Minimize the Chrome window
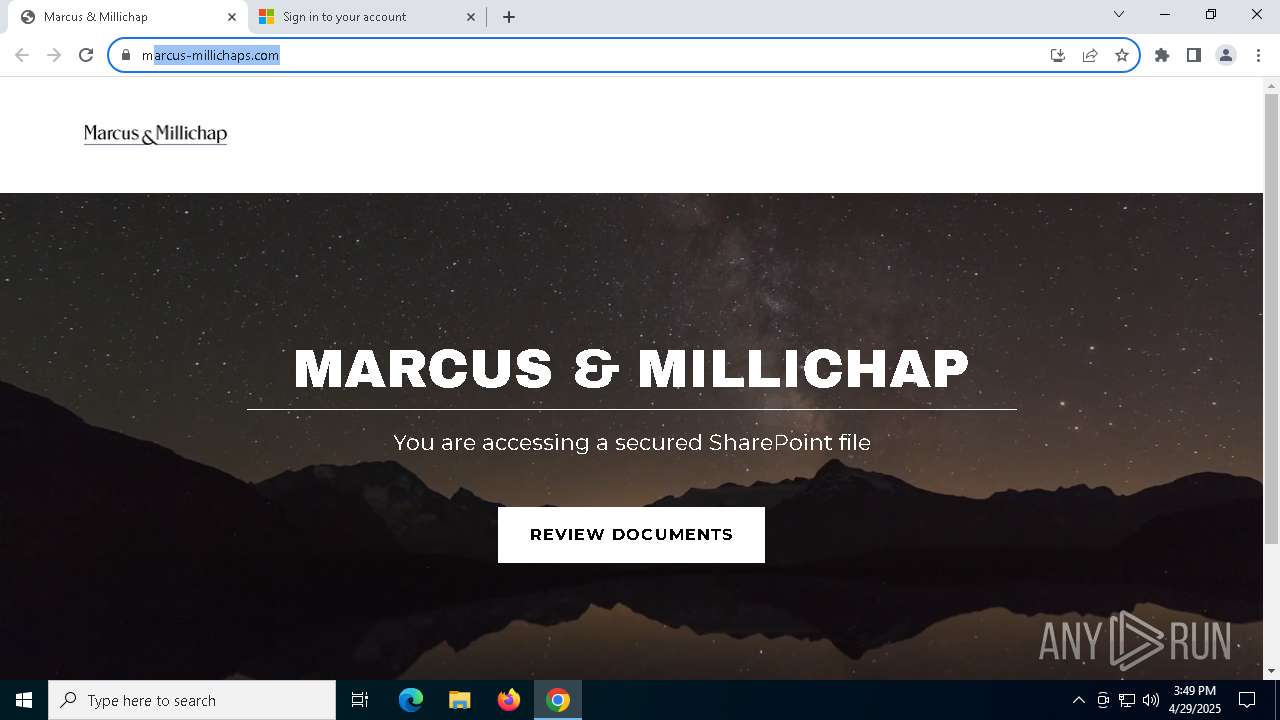The height and width of the screenshot is (720, 1280). (x=1165, y=15)
